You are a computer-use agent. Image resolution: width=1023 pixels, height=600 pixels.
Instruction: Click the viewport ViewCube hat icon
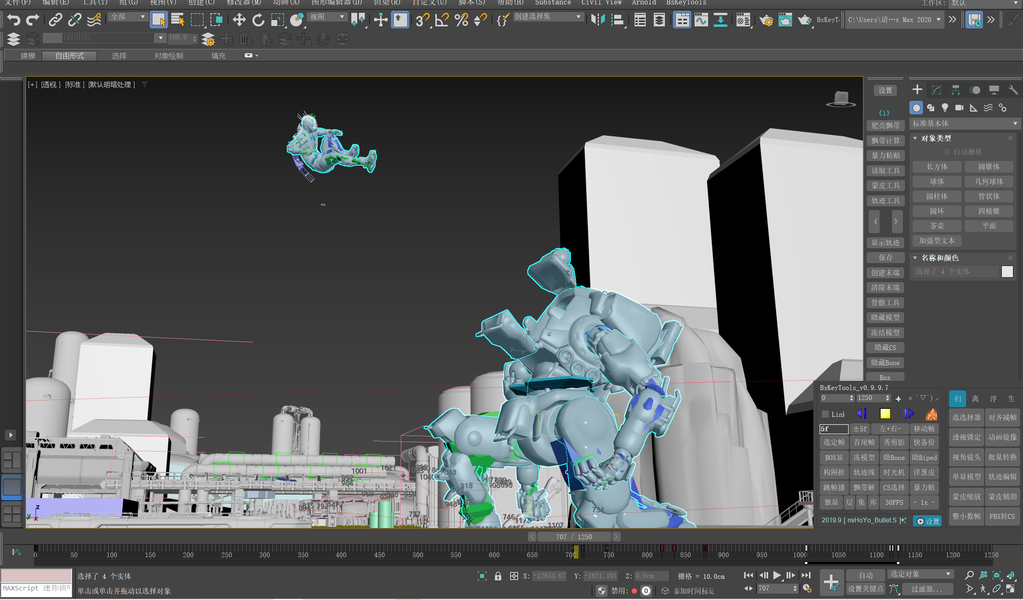(x=841, y=99)
